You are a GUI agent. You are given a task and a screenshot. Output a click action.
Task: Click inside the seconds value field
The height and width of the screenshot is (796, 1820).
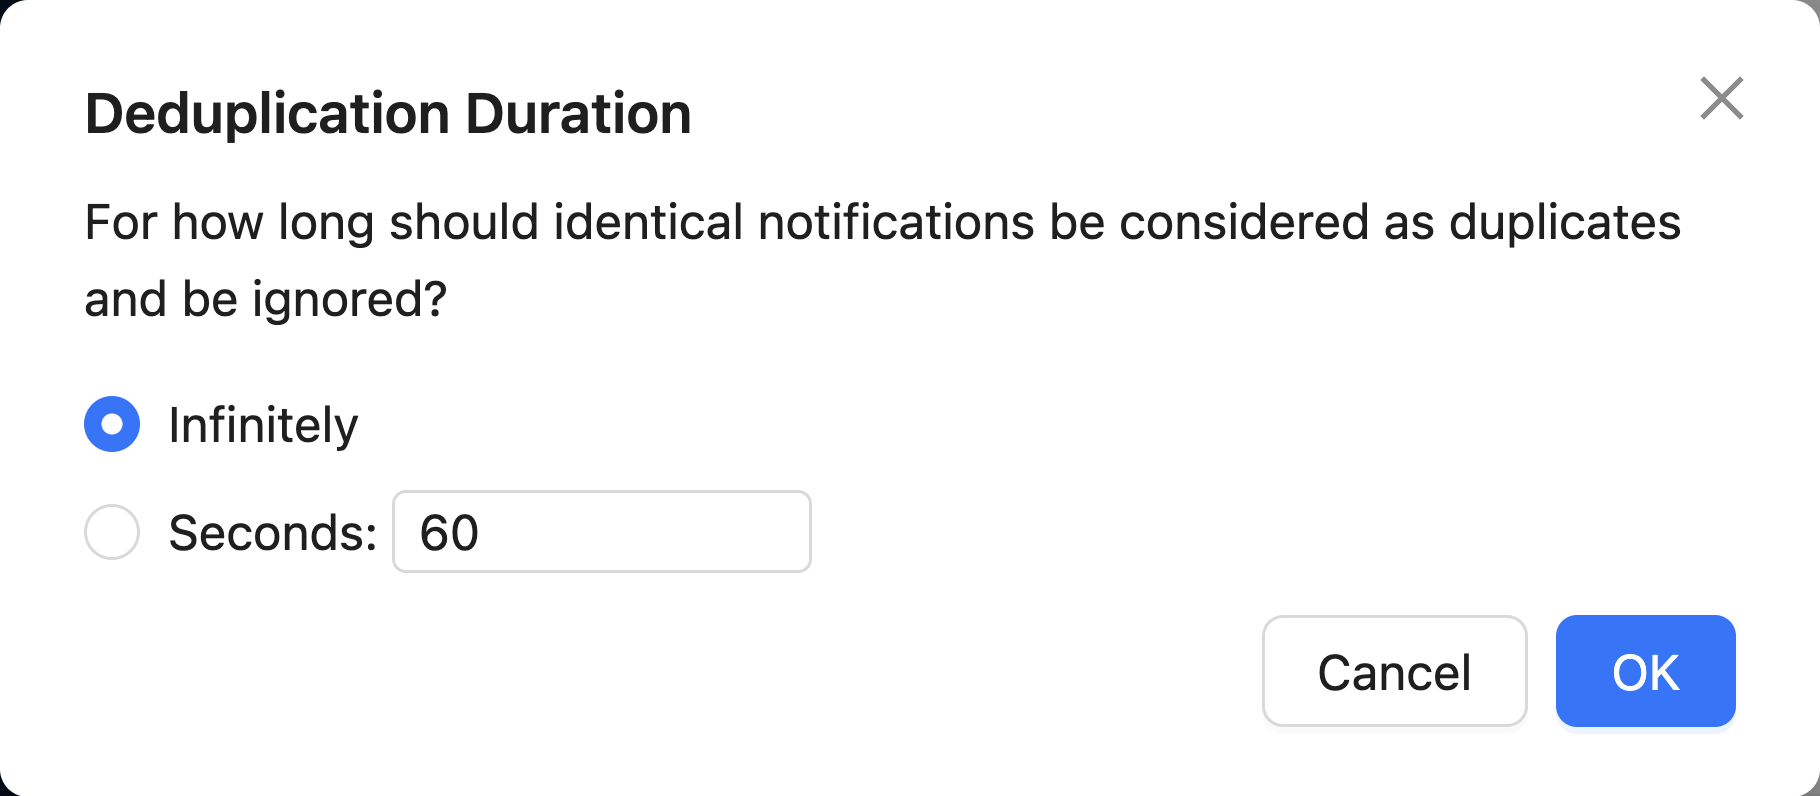pos(600,531)
